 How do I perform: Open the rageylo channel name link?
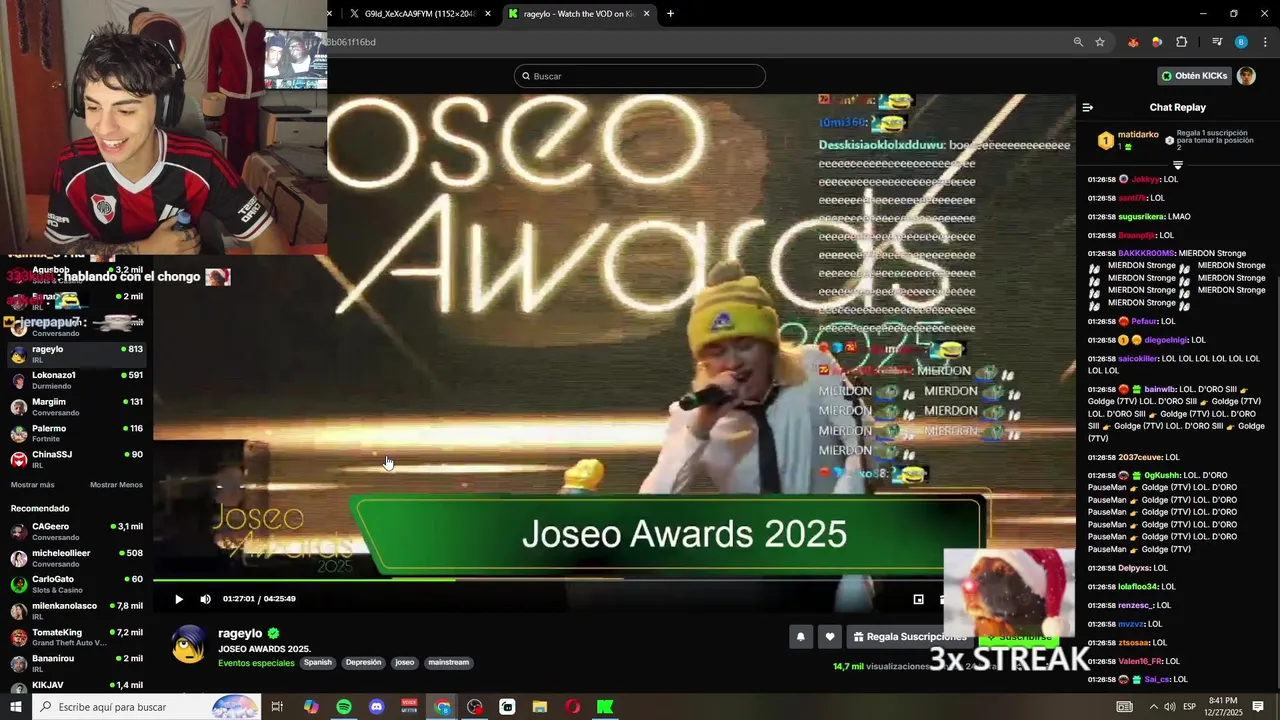(x=240, y=633)
